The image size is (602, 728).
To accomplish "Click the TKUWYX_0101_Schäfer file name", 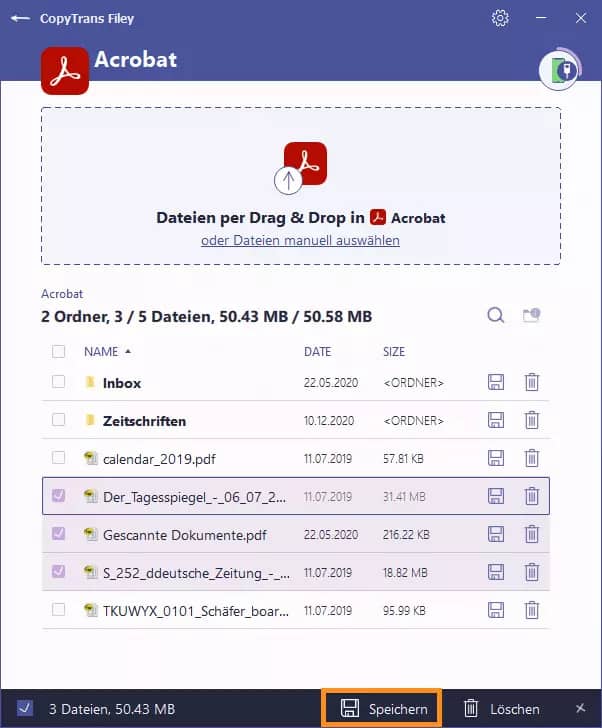I will [196, 611].
